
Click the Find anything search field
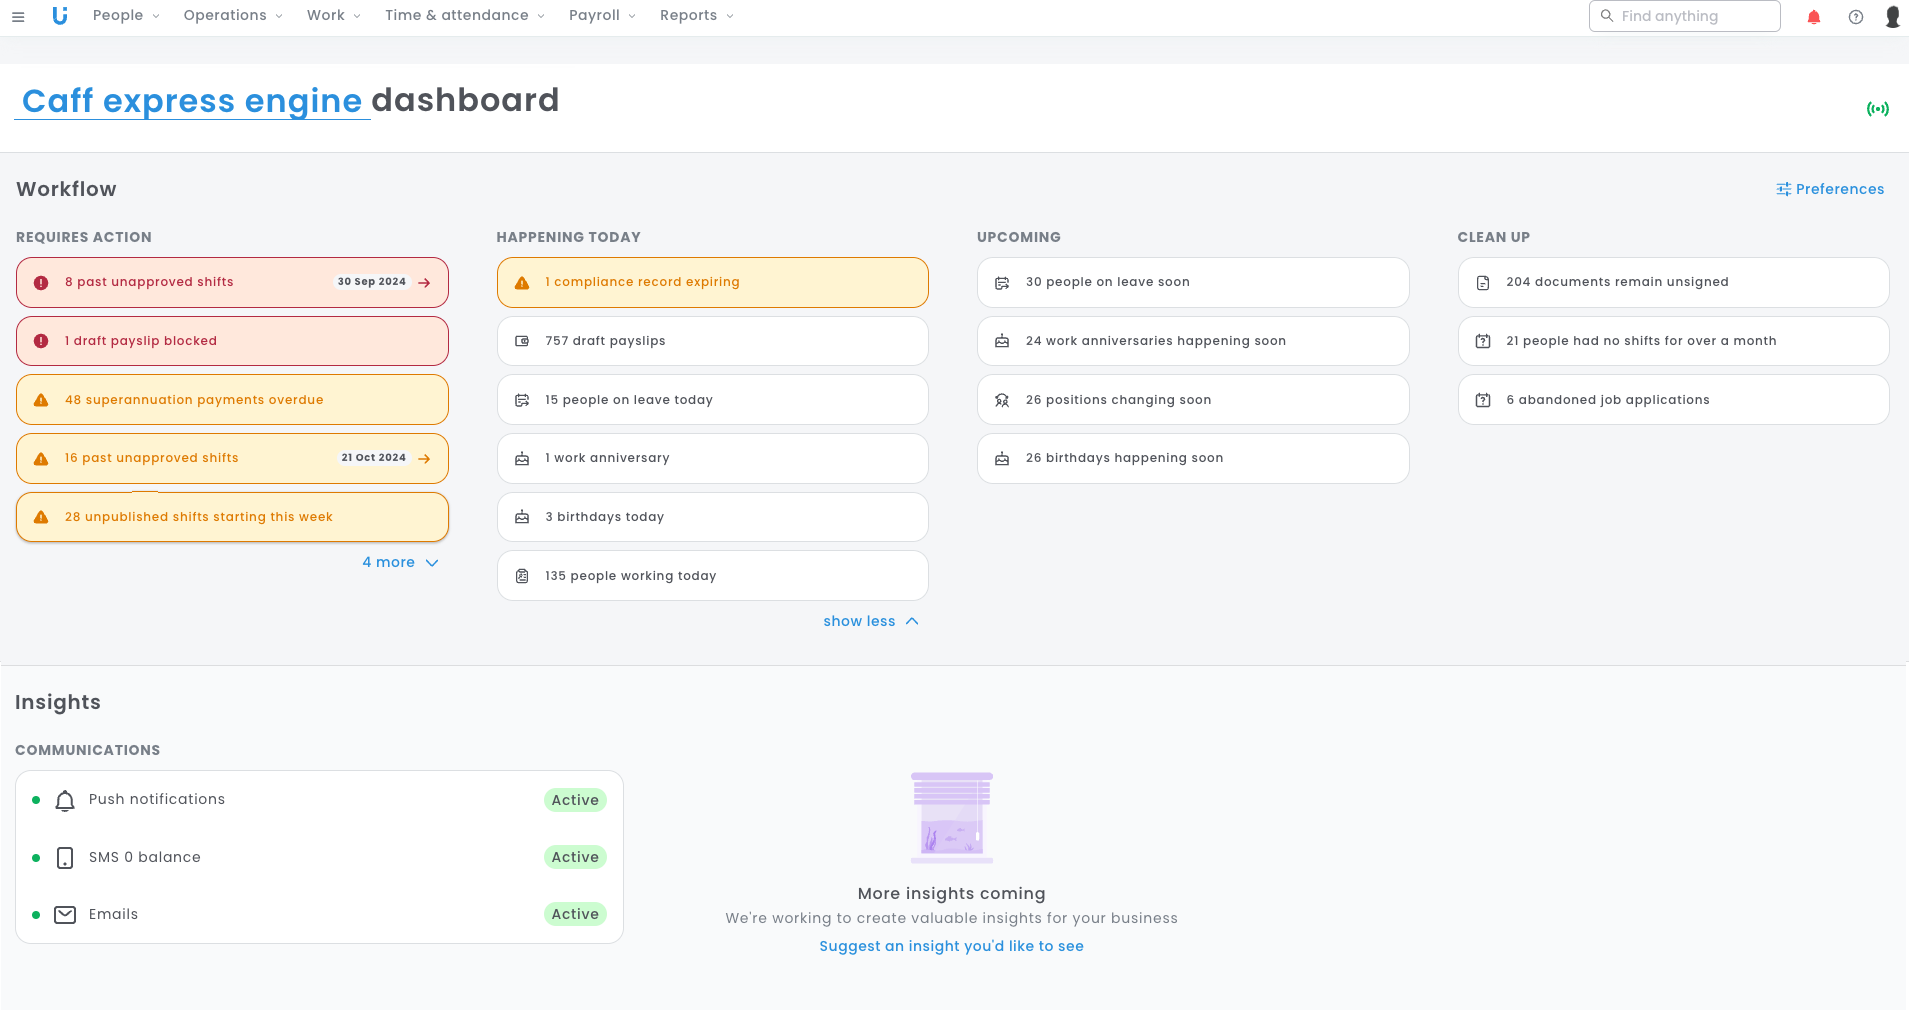(x=1684, y=16)
